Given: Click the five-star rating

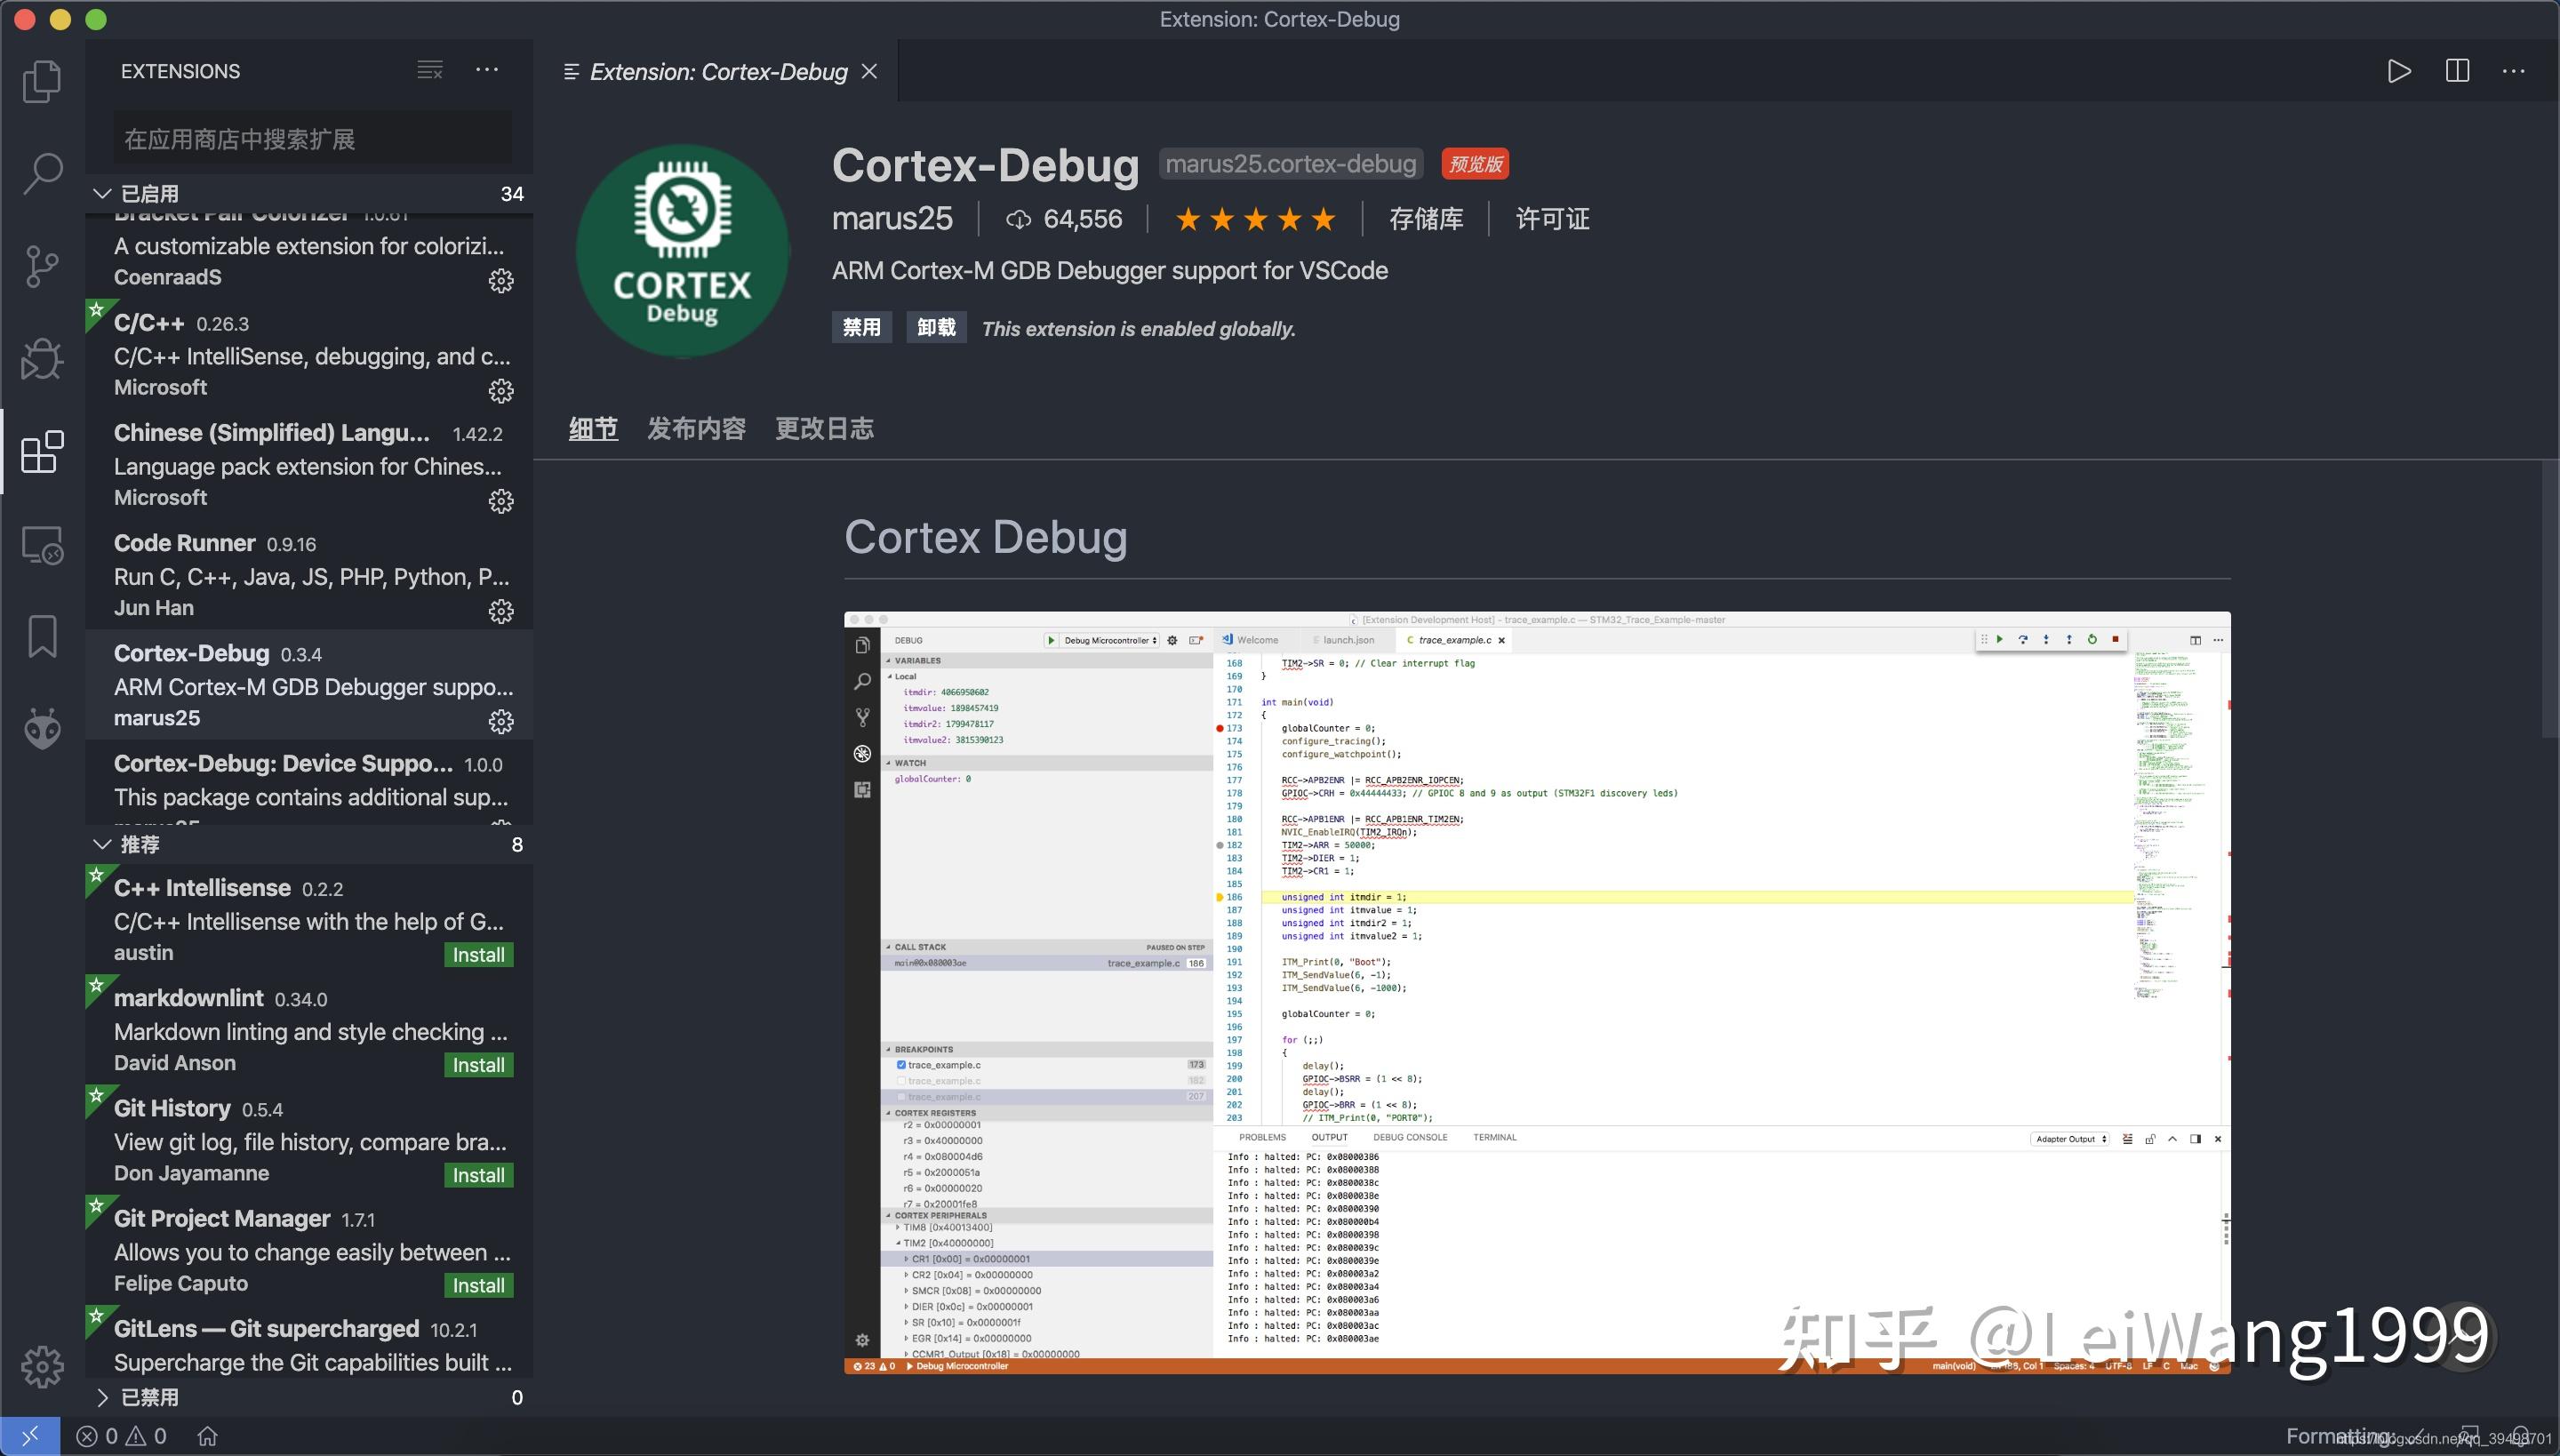Looking at the screenshot, I should click(1255, 219).
